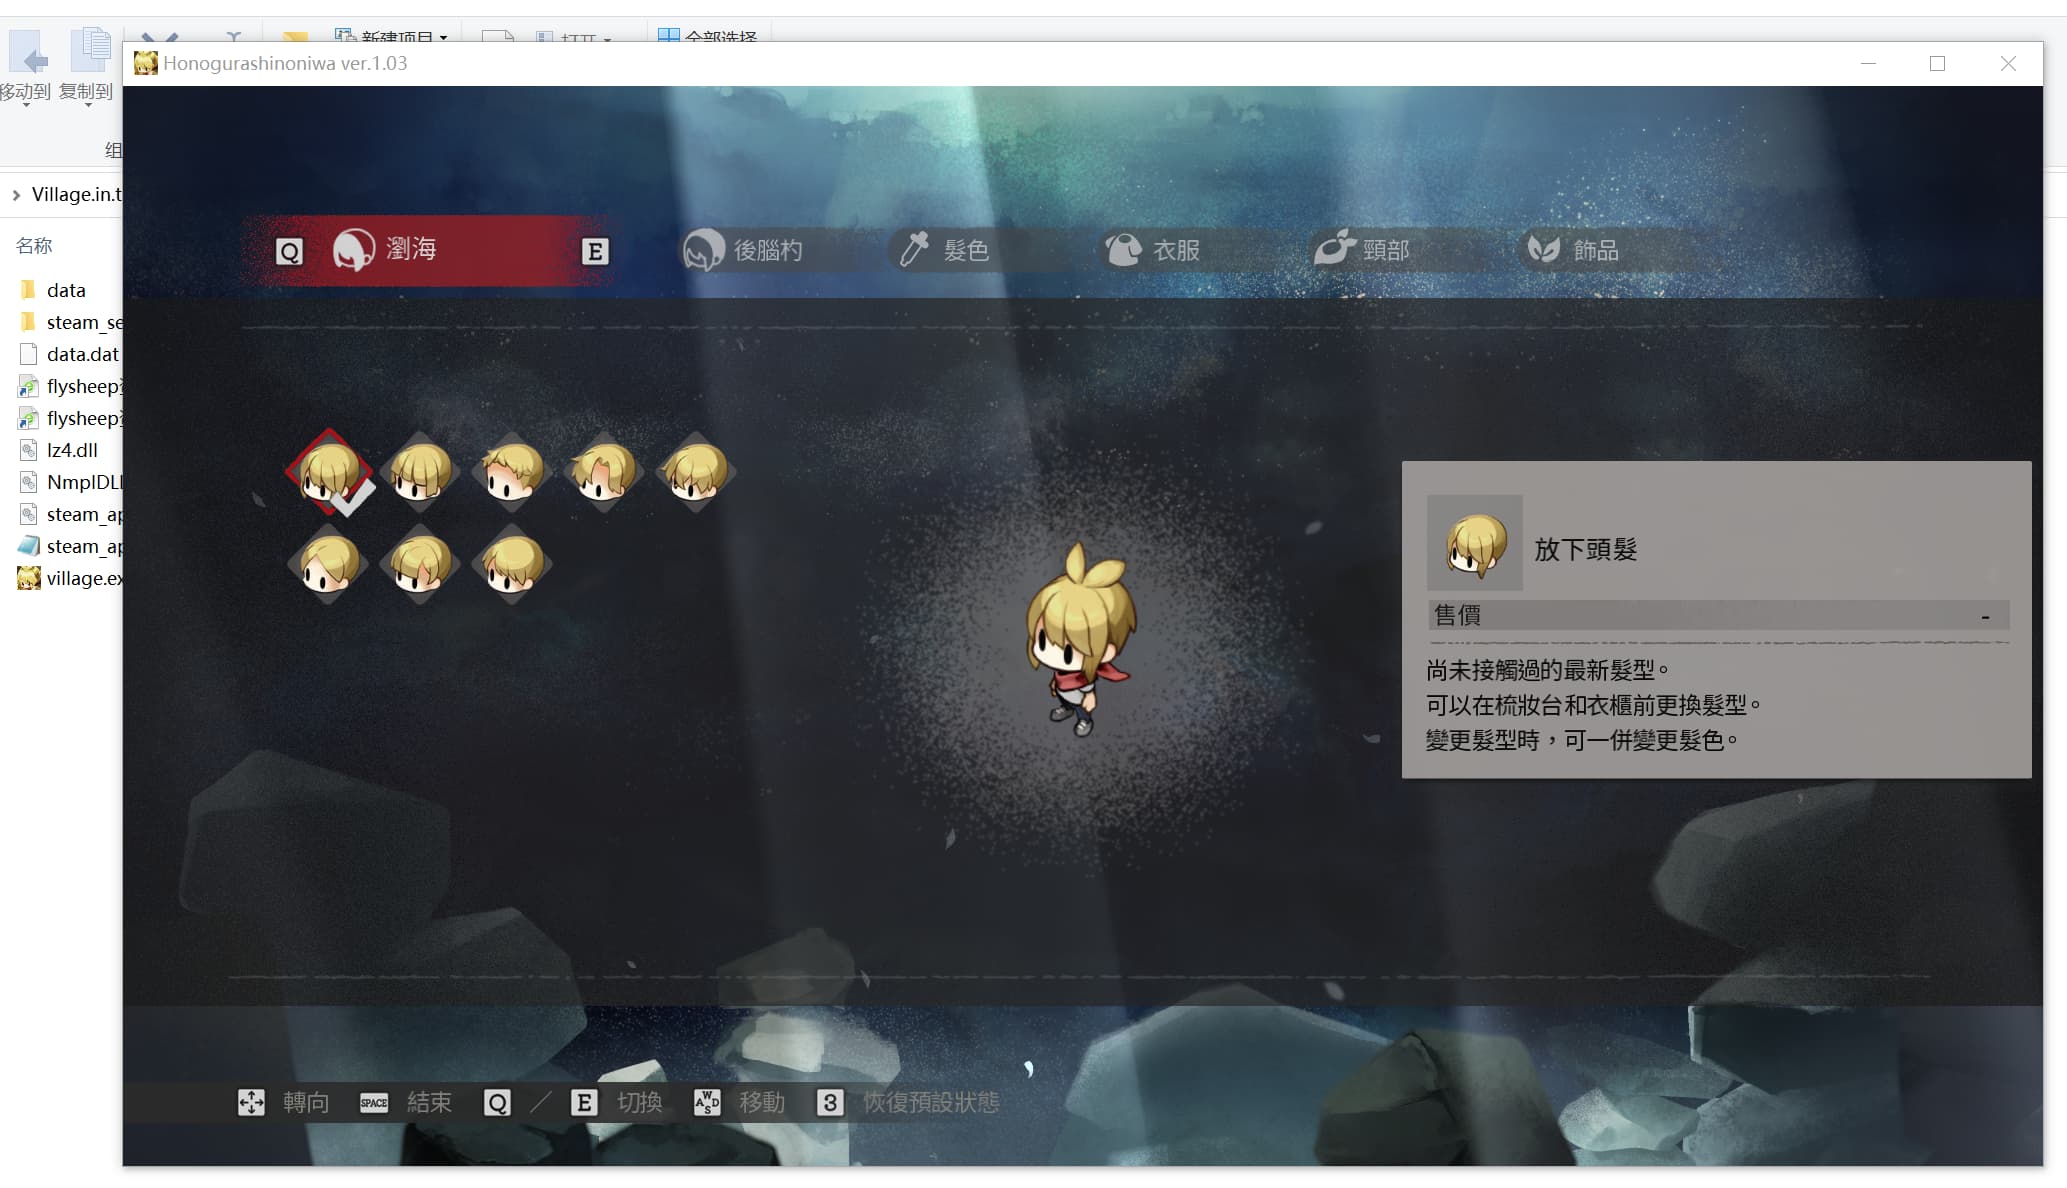The image size is (2067, 1188).
Task: Choose the third bangs style in the bottom row
Action: tap(512, 564)
